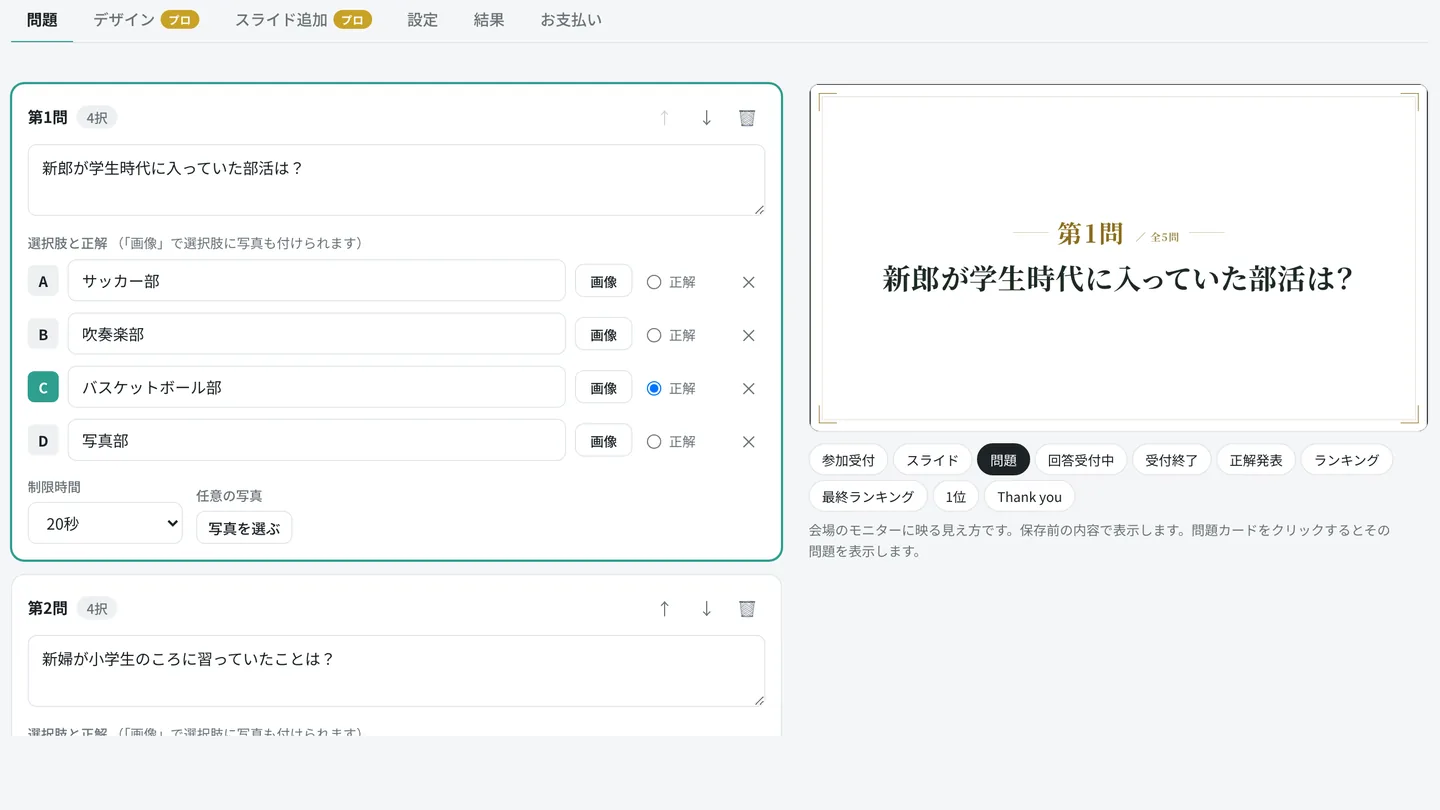
Task: Show the ランキング preview
Action: pyautogui.click(x=1347, y=460)
